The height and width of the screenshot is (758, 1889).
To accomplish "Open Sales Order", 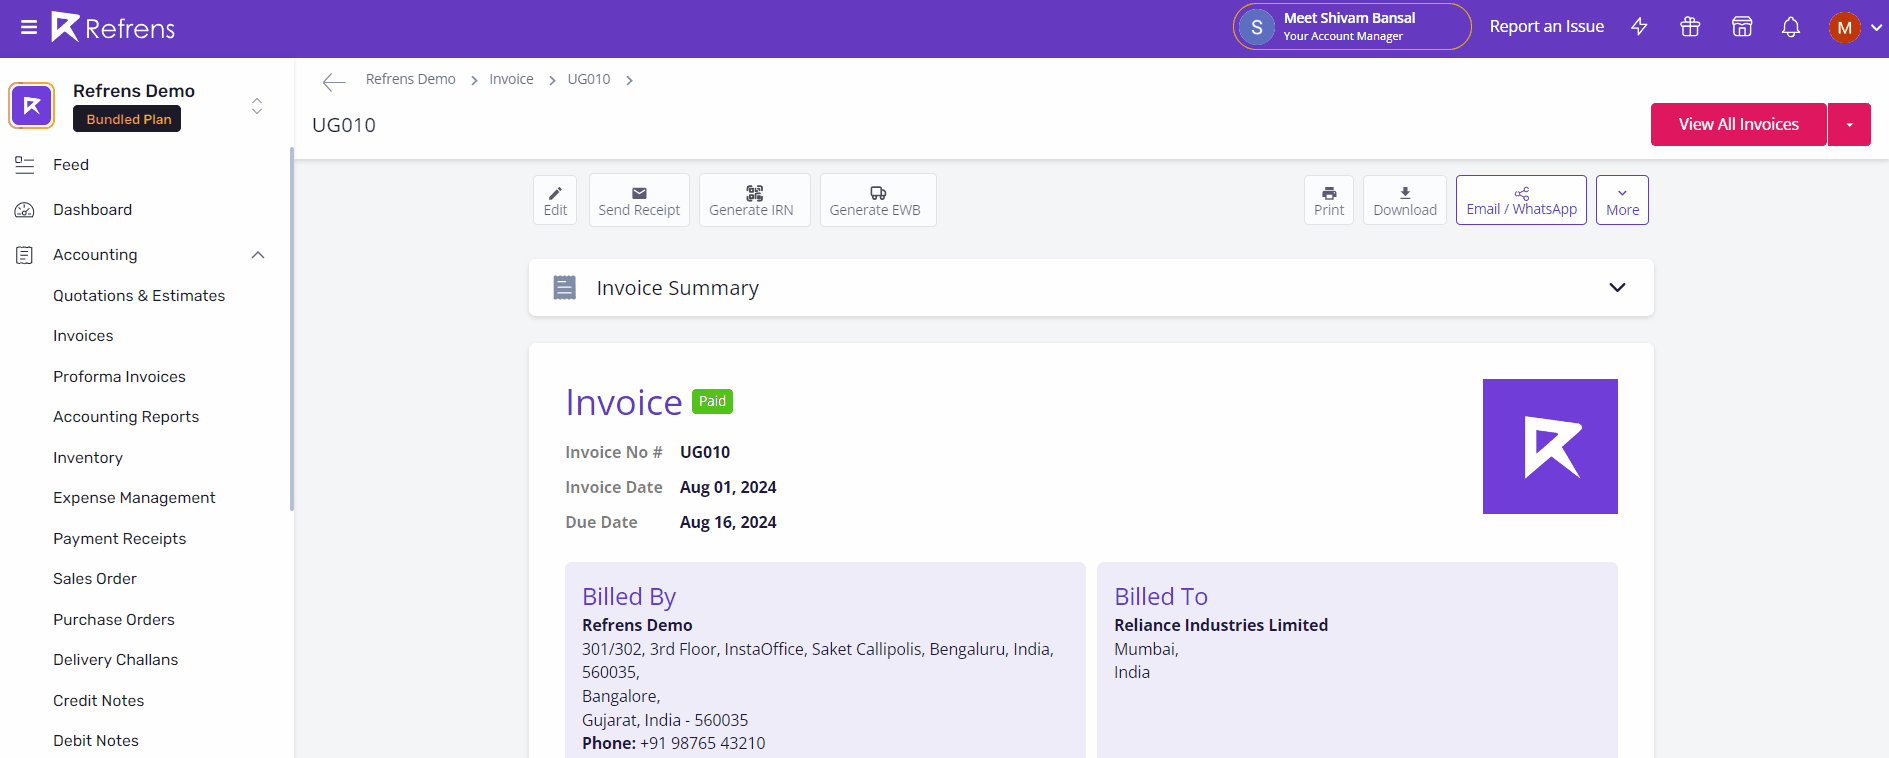I will (x=95, y=579).
